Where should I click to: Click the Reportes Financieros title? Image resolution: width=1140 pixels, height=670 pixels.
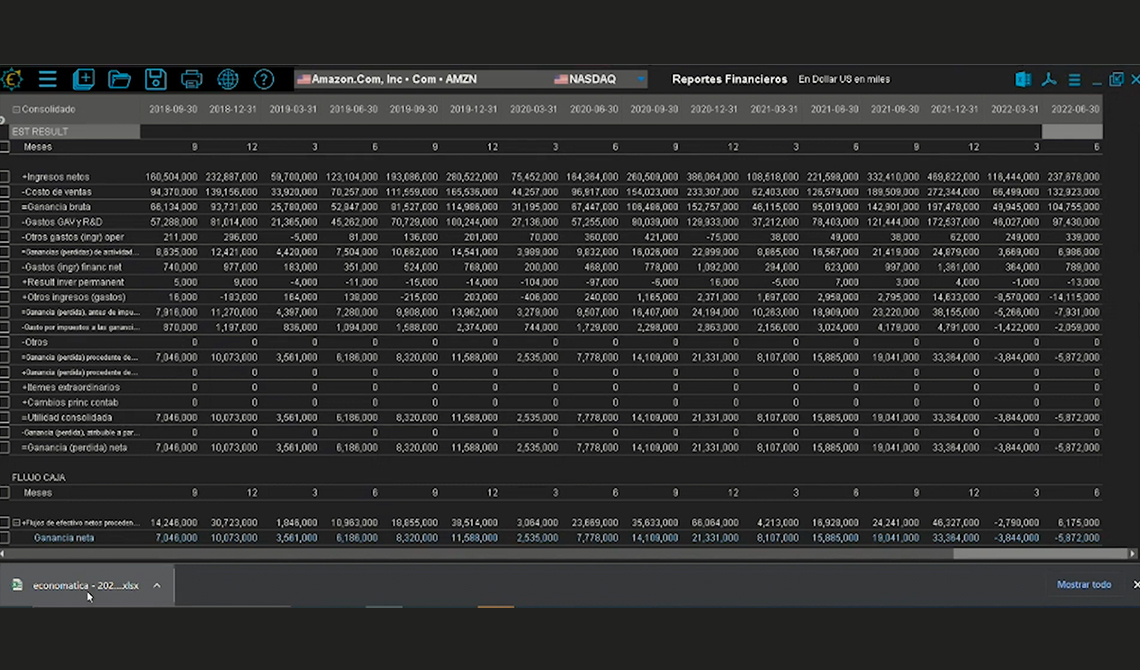pos(729,79)
